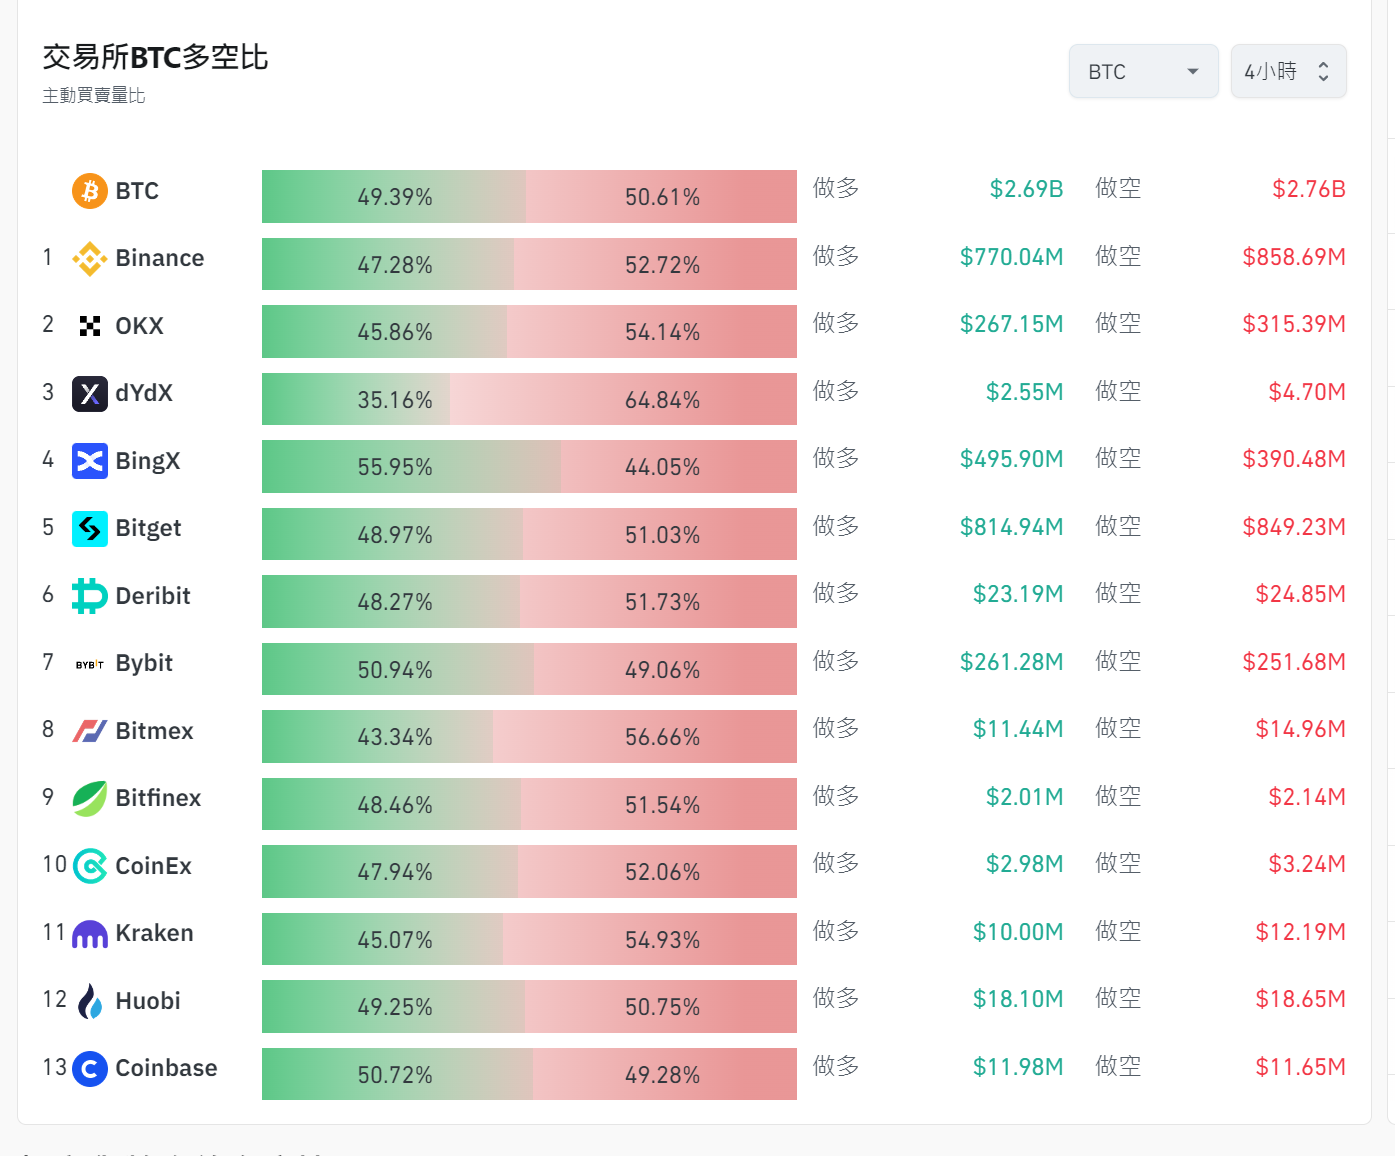The width and height of the screenshot is (1395, 1156).
Task: Click the CoinEx exchange name
Action: pos(153,866)
